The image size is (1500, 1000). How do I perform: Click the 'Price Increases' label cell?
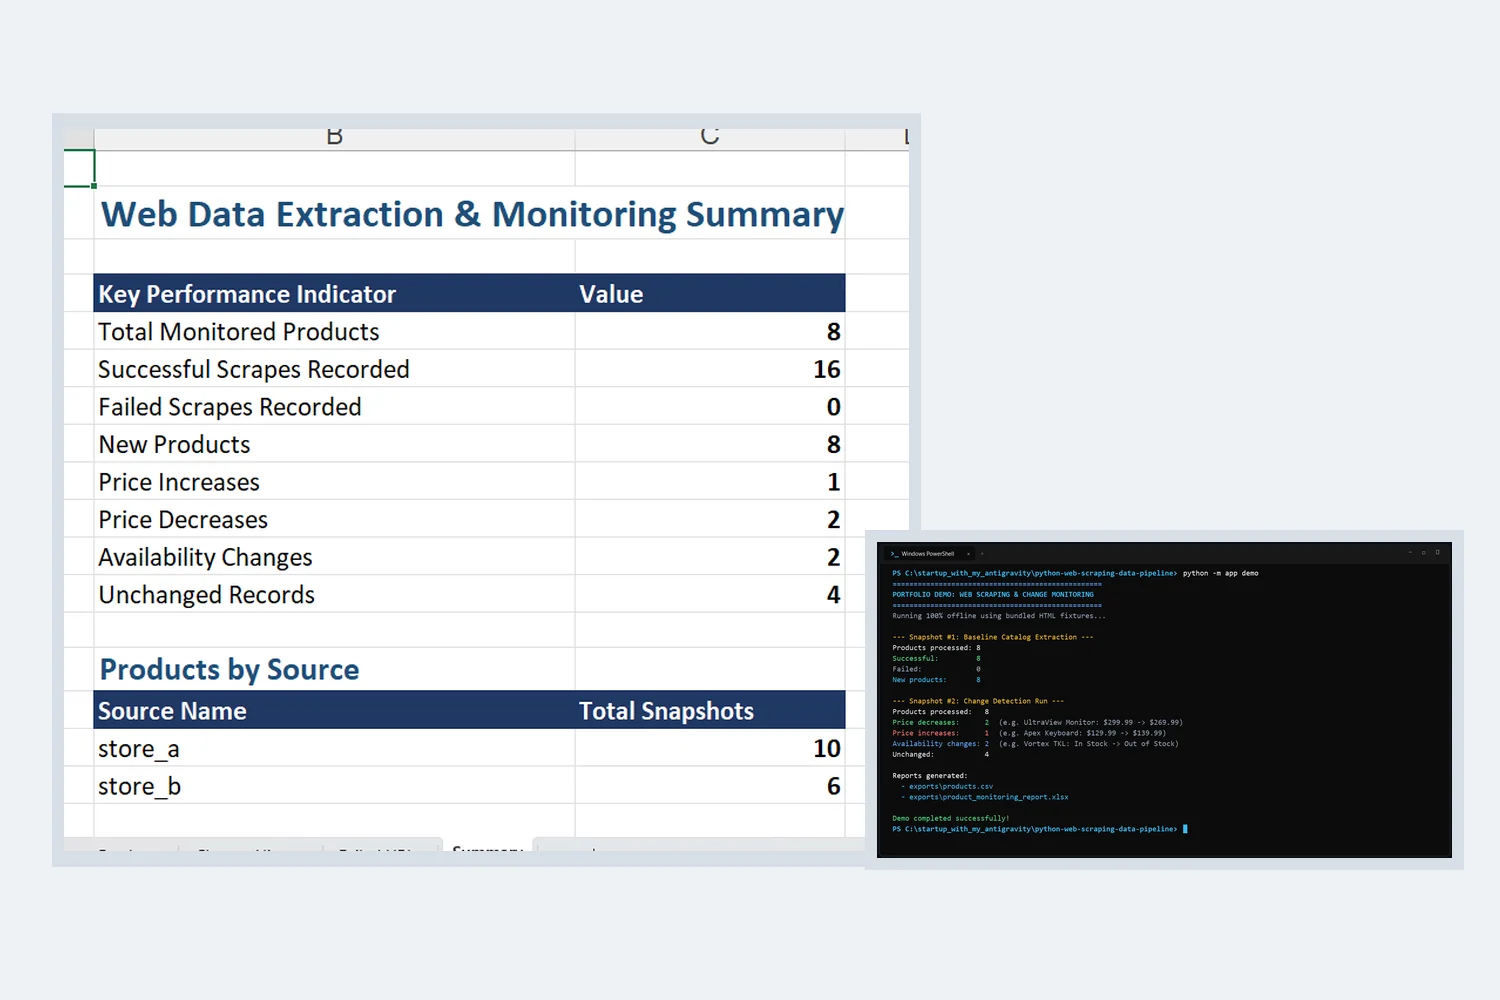click(x=334, y=482)
